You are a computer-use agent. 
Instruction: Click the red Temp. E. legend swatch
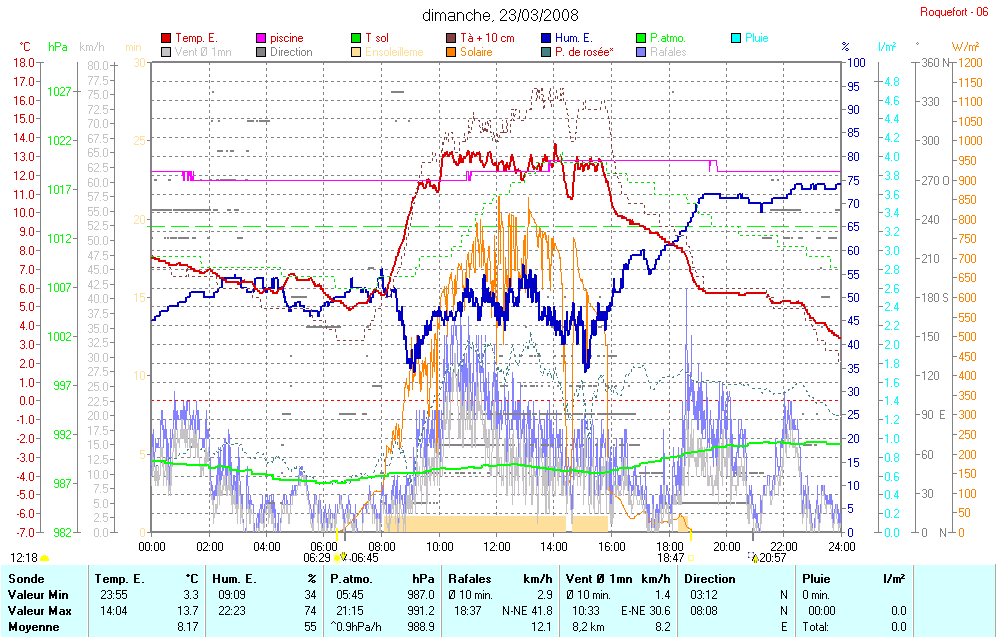(x=166, y=38)
